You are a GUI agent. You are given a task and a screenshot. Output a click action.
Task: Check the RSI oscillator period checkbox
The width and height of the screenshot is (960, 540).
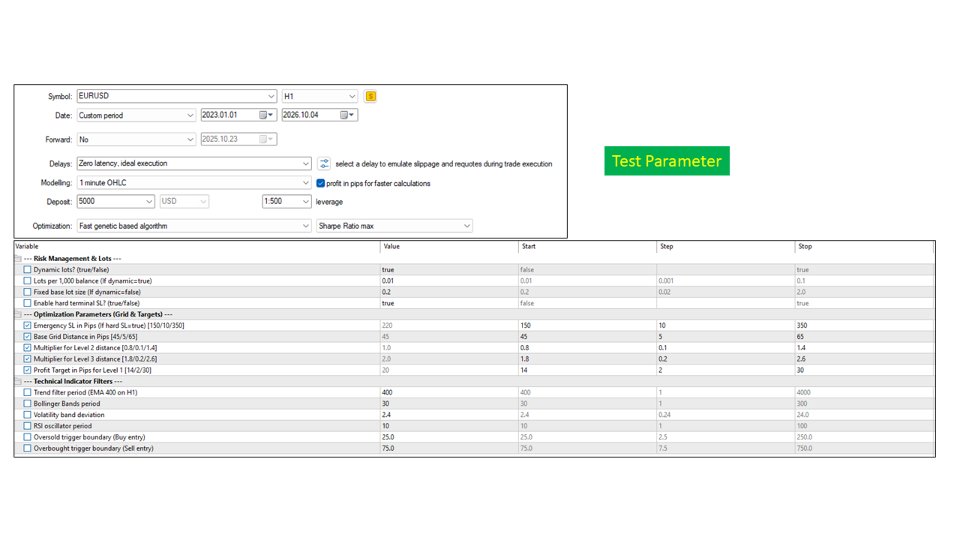point(27,426)
